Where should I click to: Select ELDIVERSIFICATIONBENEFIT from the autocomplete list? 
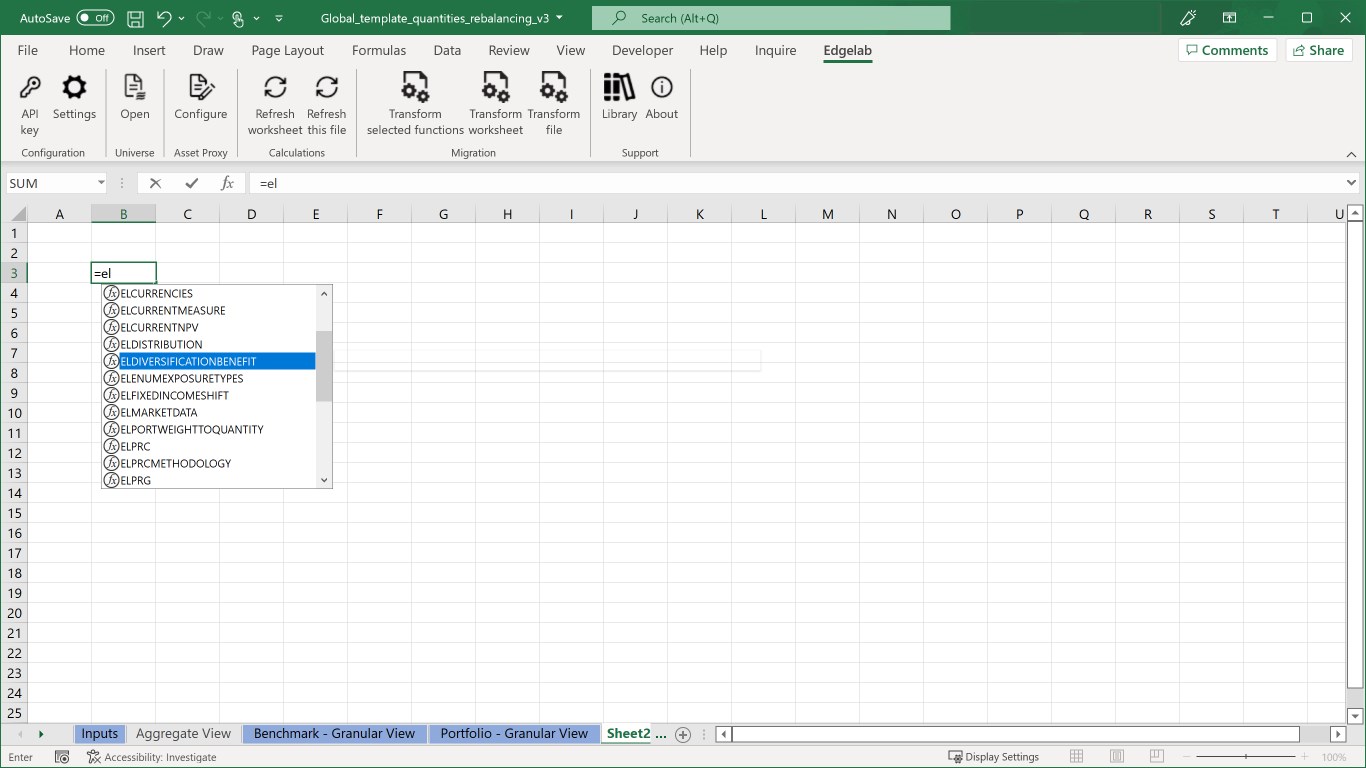[210, 361]
